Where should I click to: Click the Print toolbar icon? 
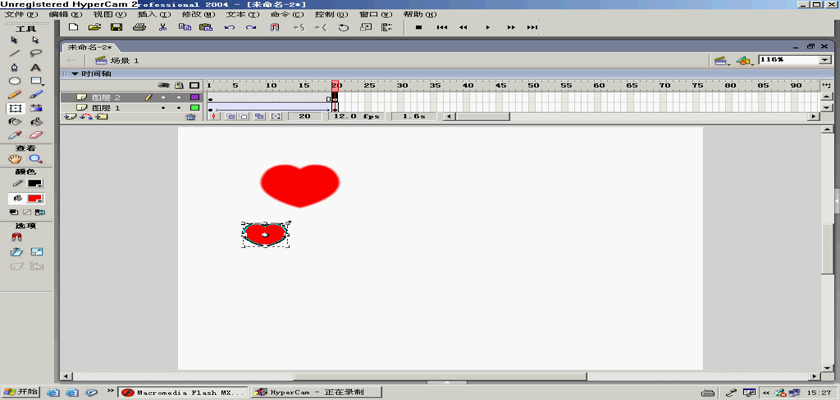[139, 27]
